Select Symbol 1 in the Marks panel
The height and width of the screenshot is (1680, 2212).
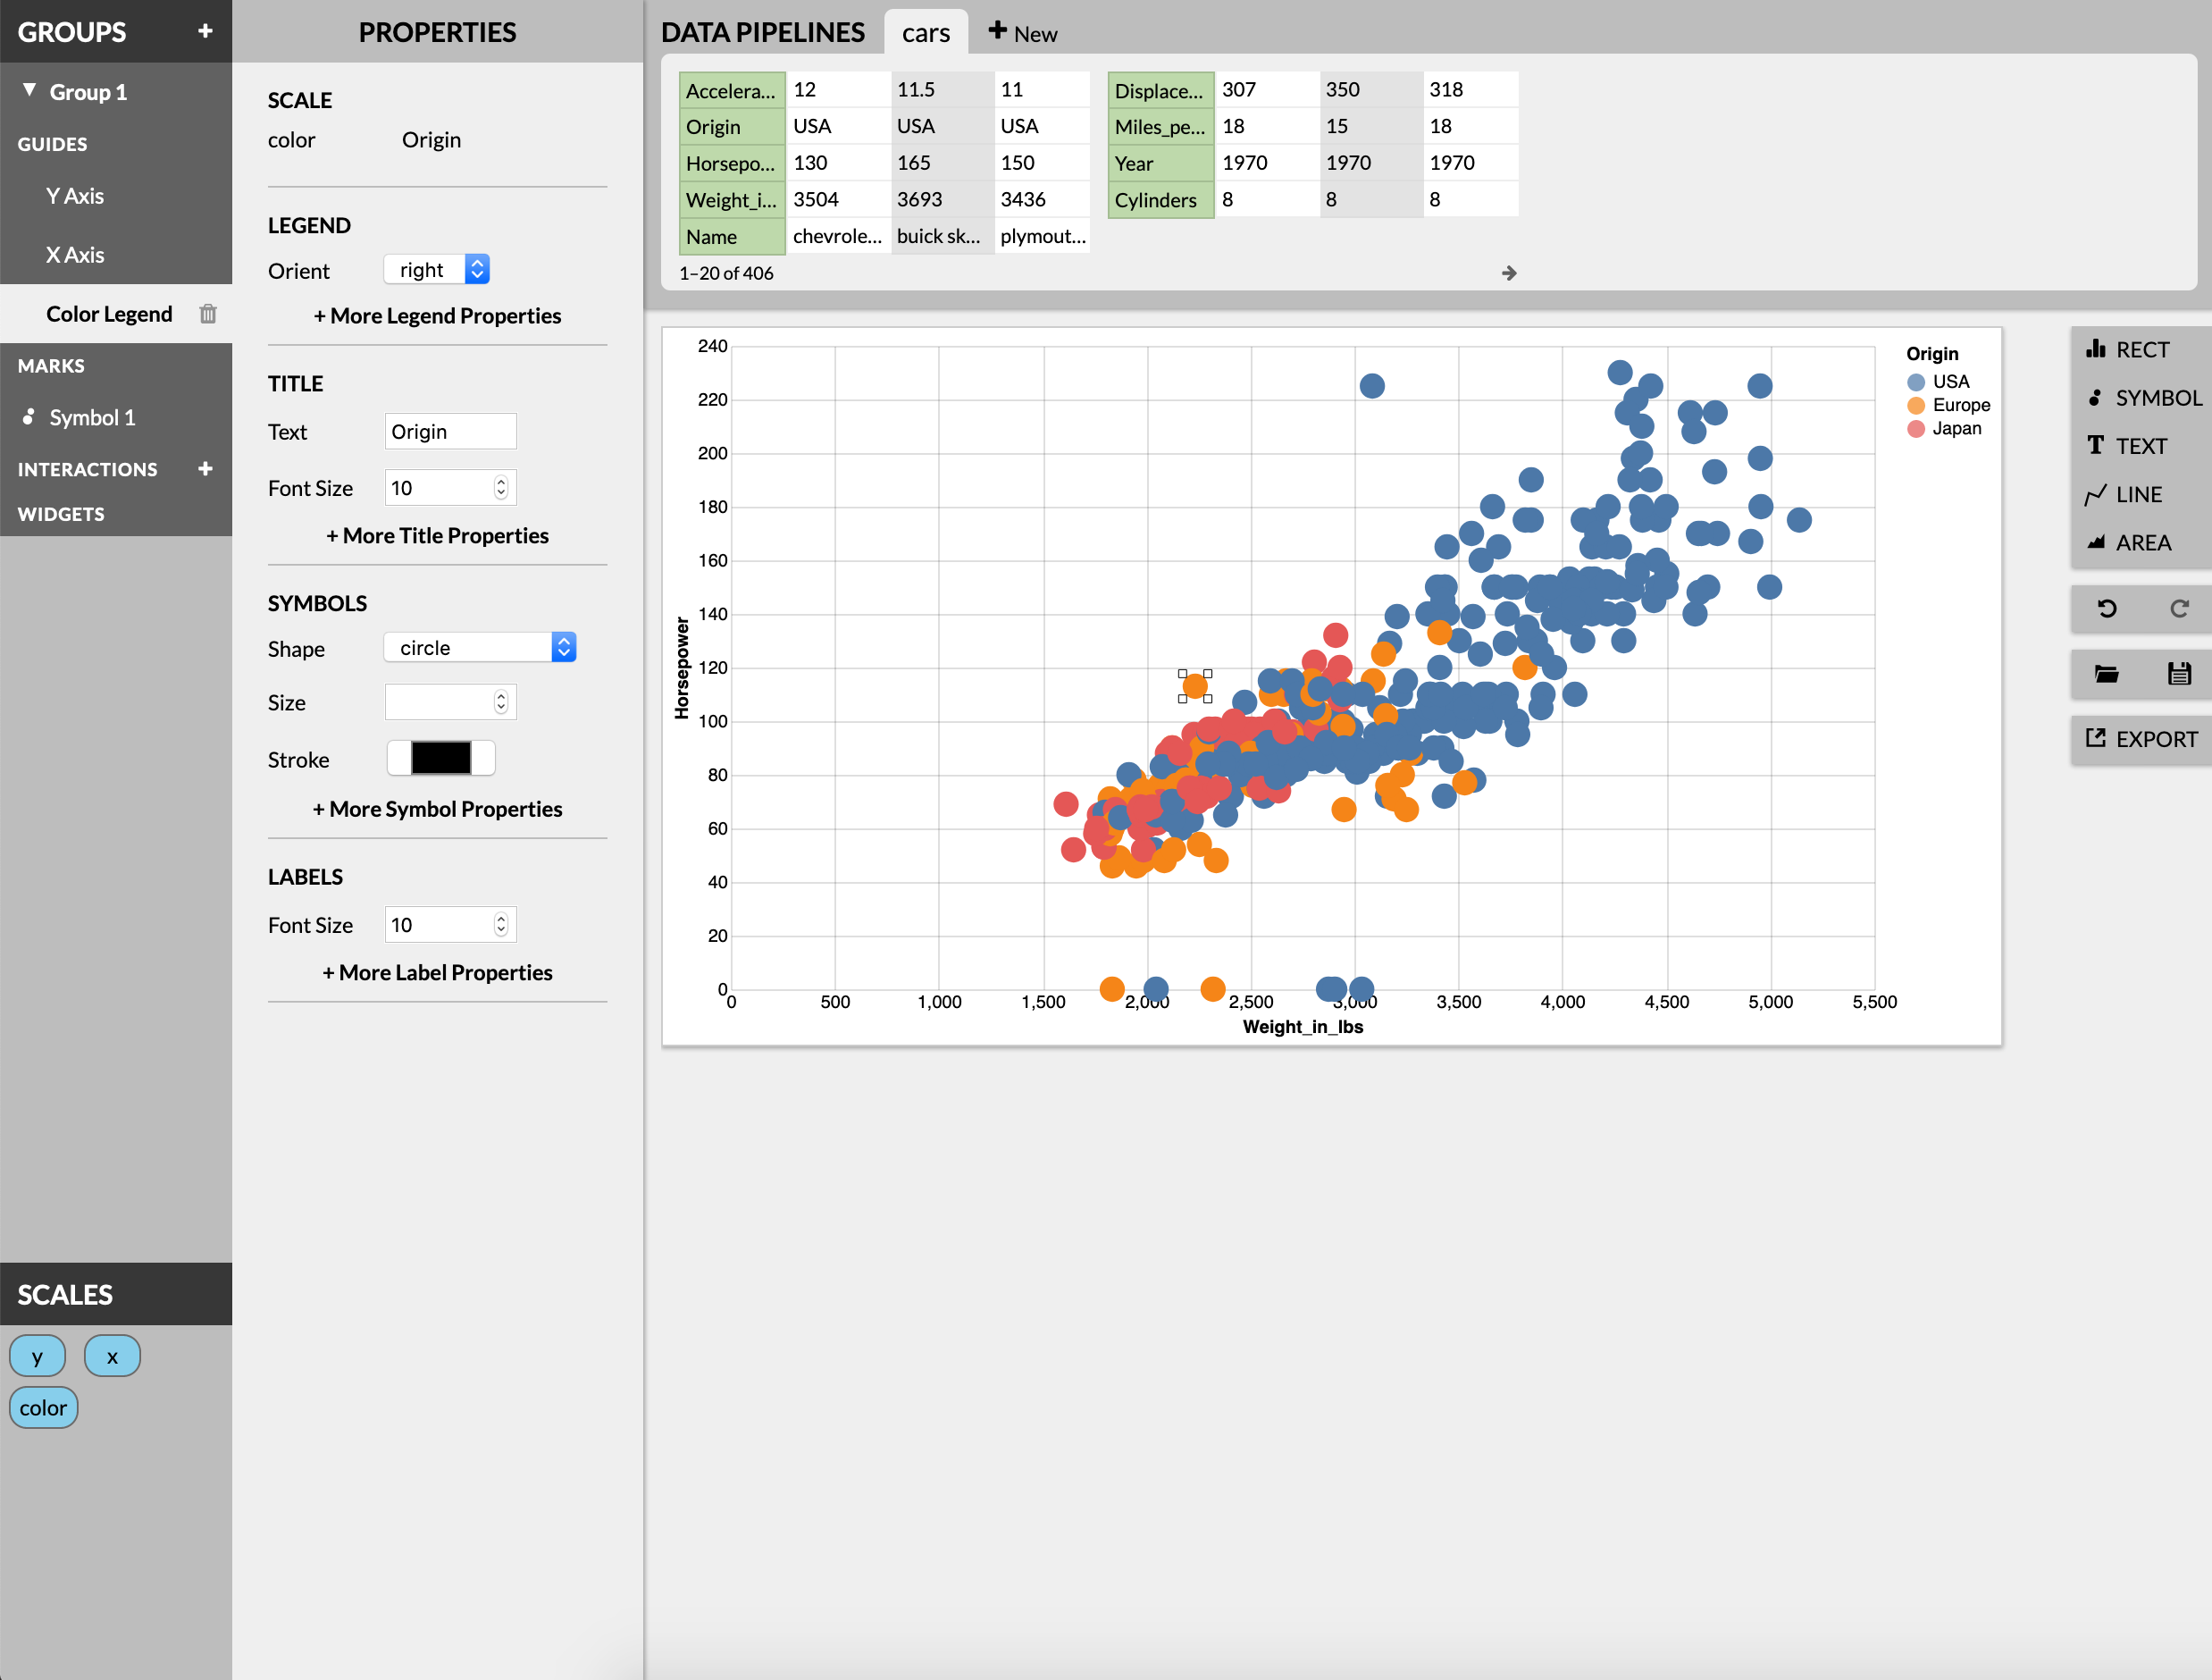coord(92,417)
